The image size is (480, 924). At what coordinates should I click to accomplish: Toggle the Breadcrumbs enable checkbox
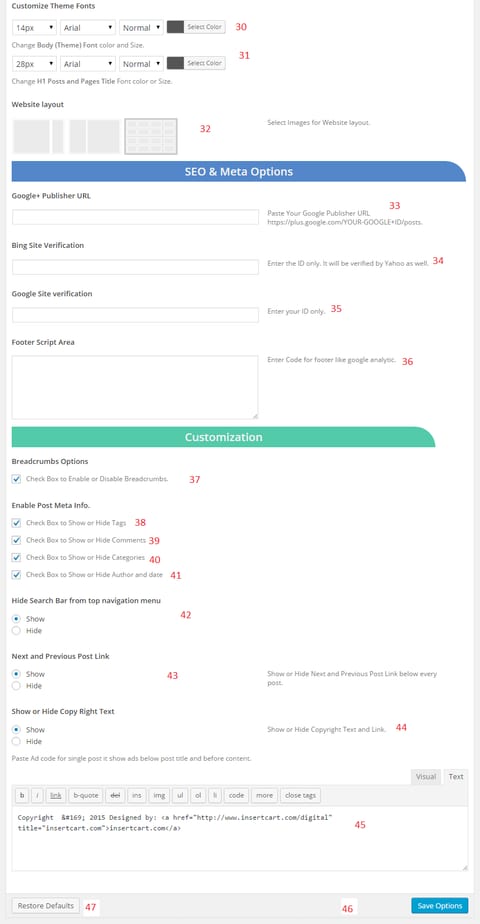[x=16, y=479]
